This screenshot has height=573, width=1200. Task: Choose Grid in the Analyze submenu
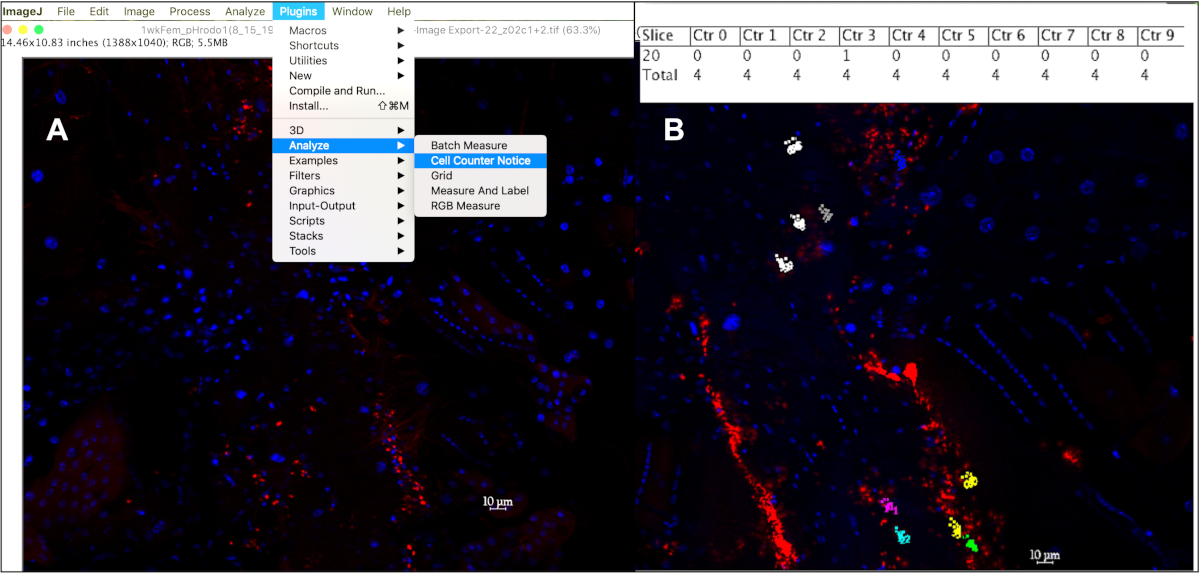point(441,176)
